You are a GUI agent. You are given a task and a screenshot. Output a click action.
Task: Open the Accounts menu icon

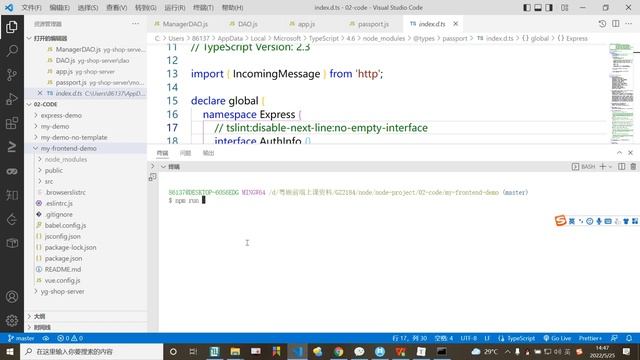coord(12,297)
